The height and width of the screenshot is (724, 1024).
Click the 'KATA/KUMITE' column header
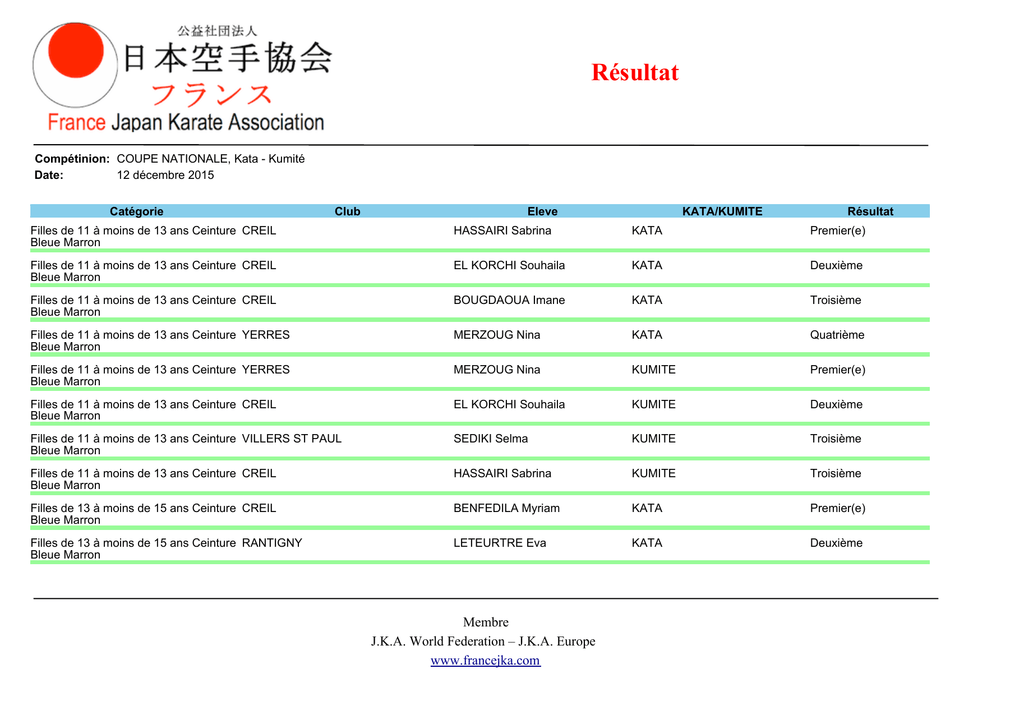click(722, 211)
